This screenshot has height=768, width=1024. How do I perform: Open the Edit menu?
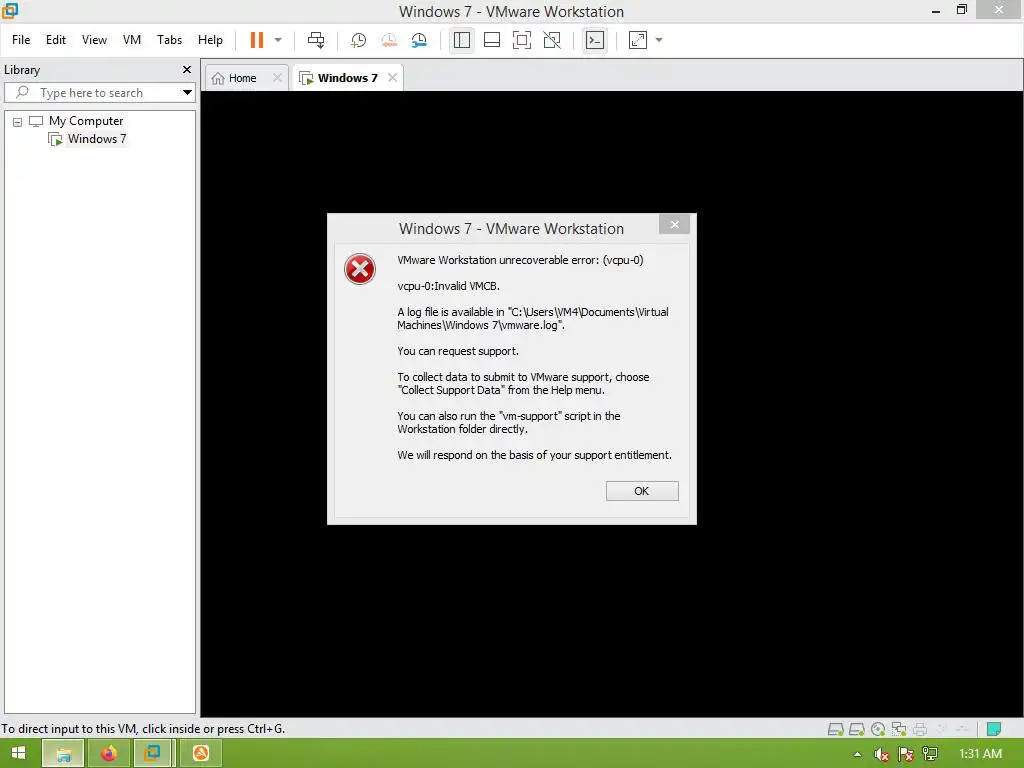56,40
